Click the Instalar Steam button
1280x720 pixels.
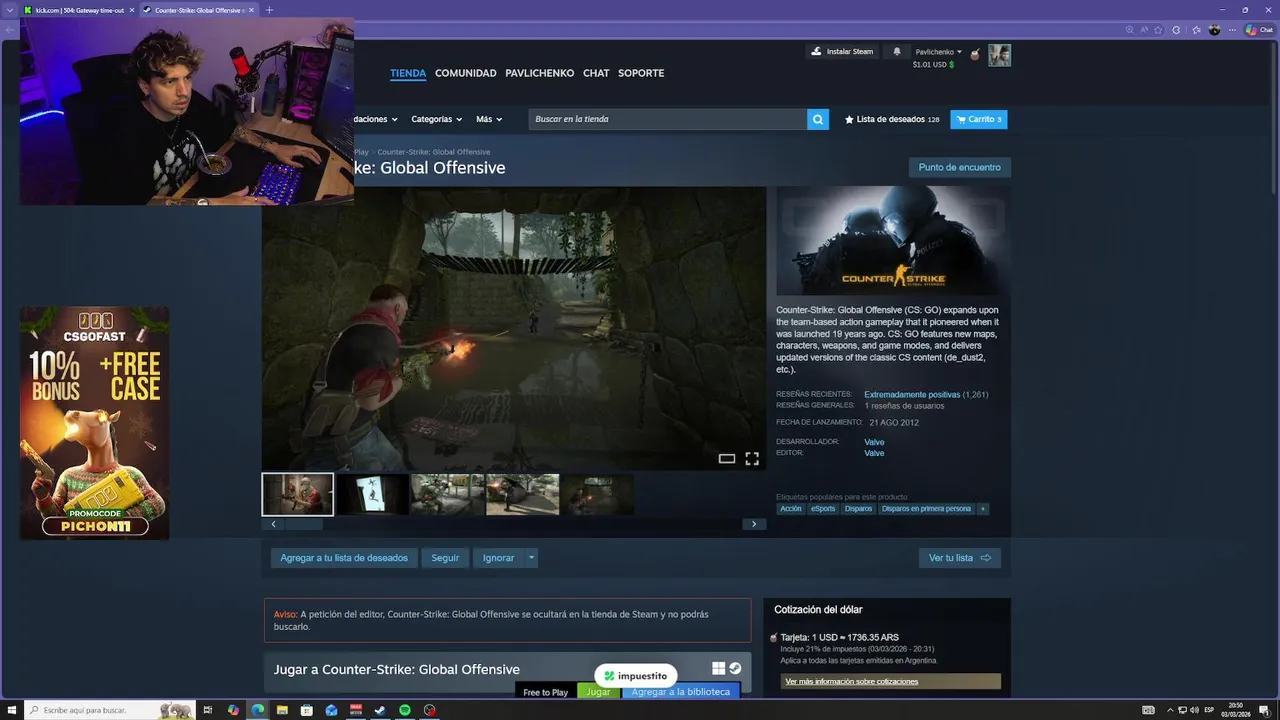842,51
